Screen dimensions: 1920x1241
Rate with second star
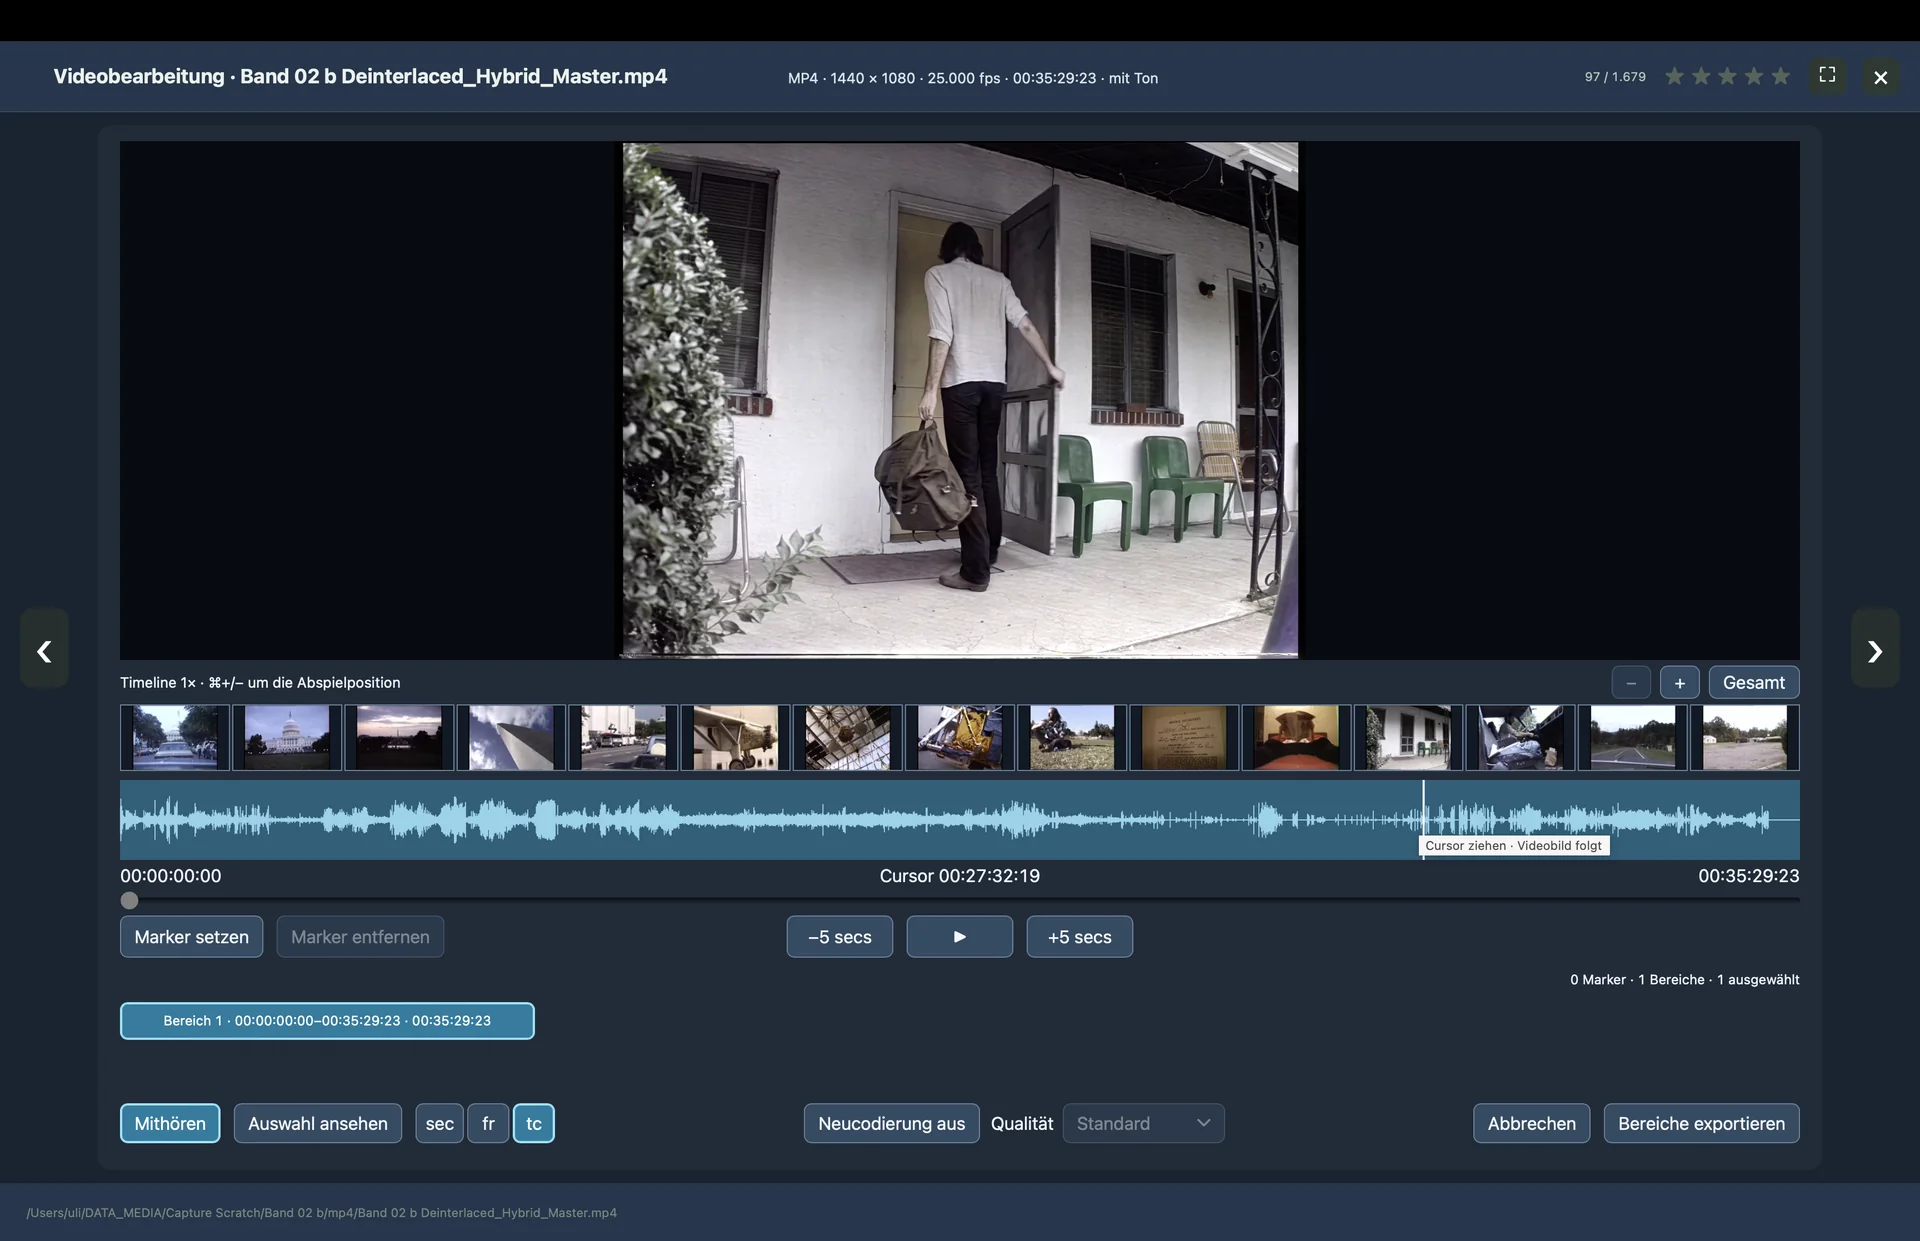[1701, 77]
